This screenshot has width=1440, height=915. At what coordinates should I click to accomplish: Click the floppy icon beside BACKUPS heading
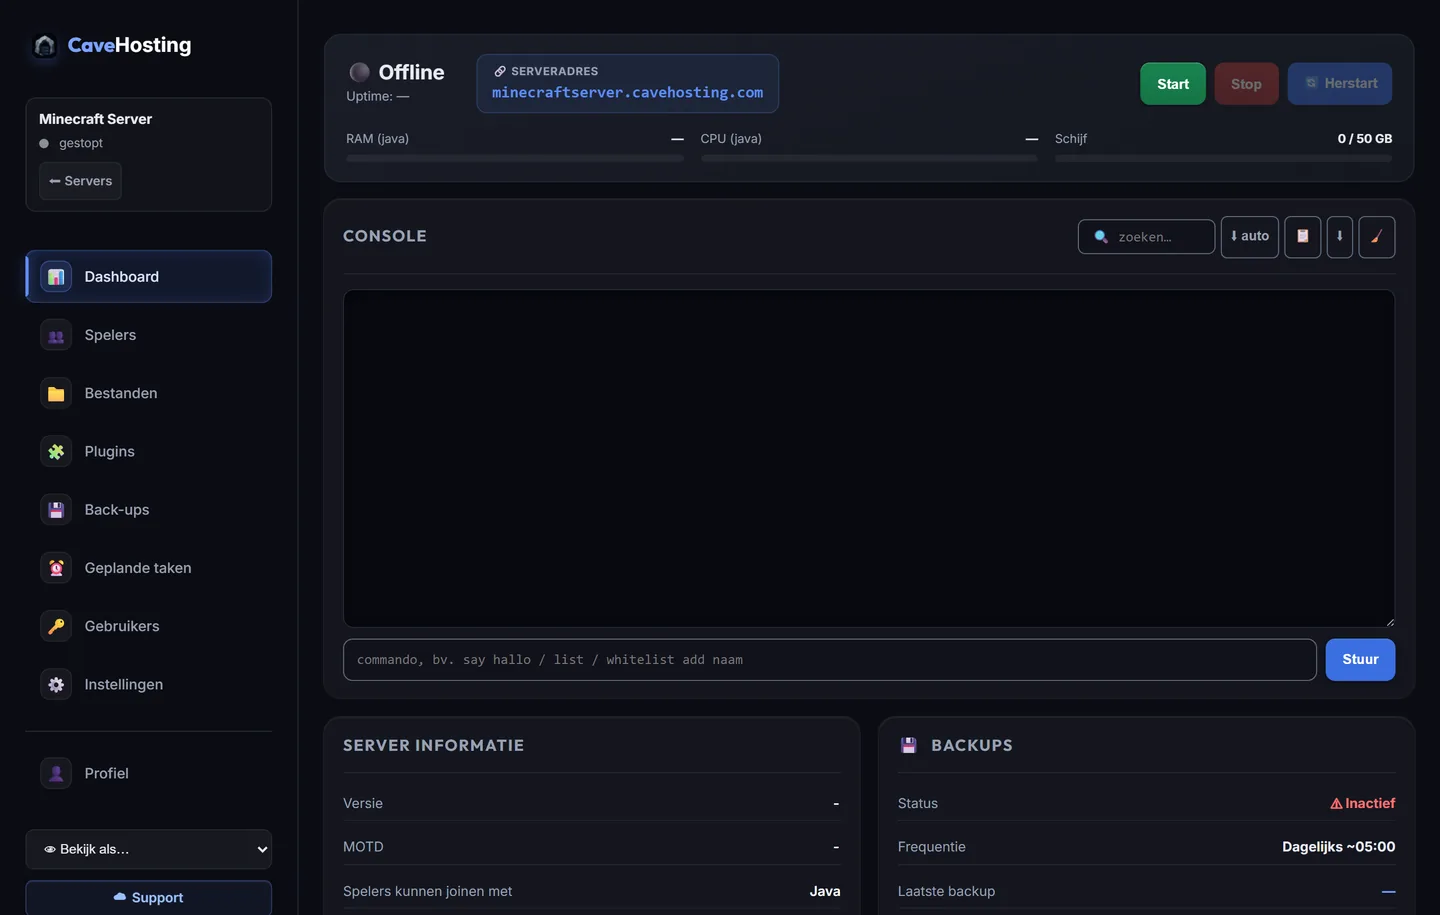(x=908, y=745)
